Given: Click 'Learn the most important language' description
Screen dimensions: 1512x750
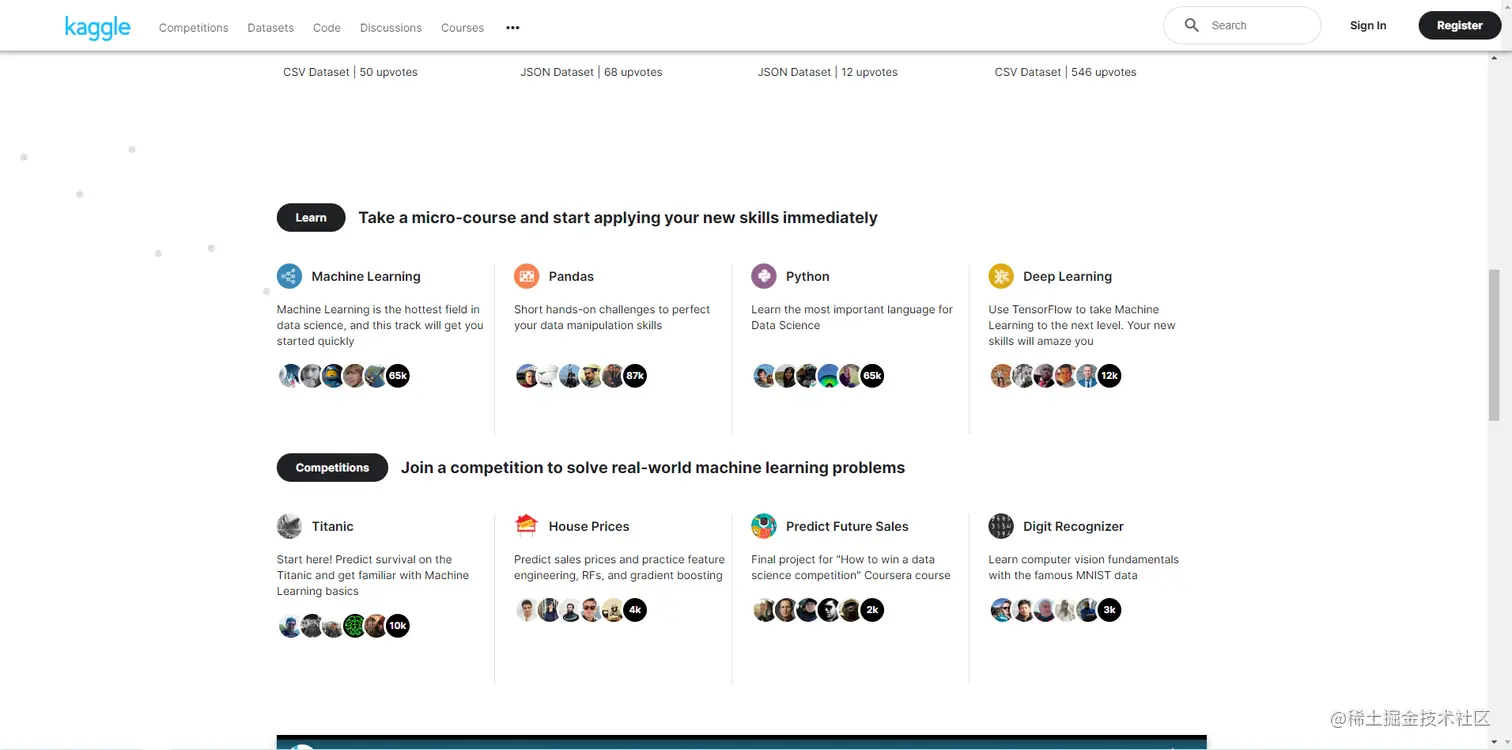Looking at the screenshot, I should pos(852,318).
